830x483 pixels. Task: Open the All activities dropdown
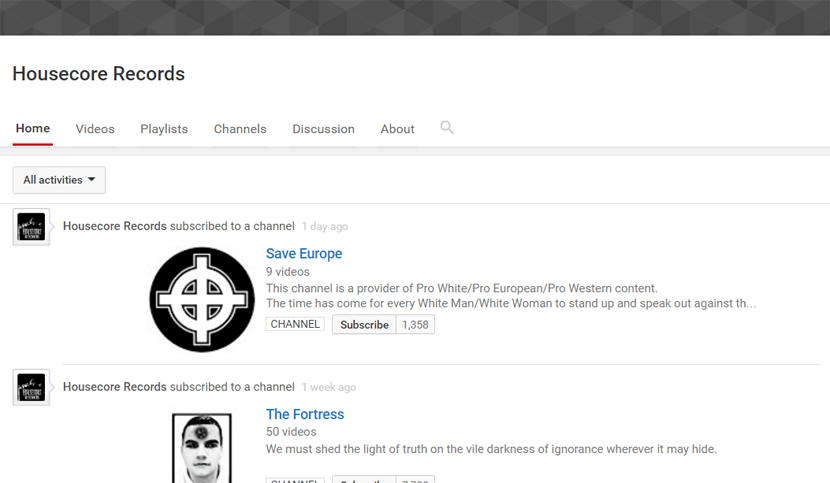tap(59, 180)
